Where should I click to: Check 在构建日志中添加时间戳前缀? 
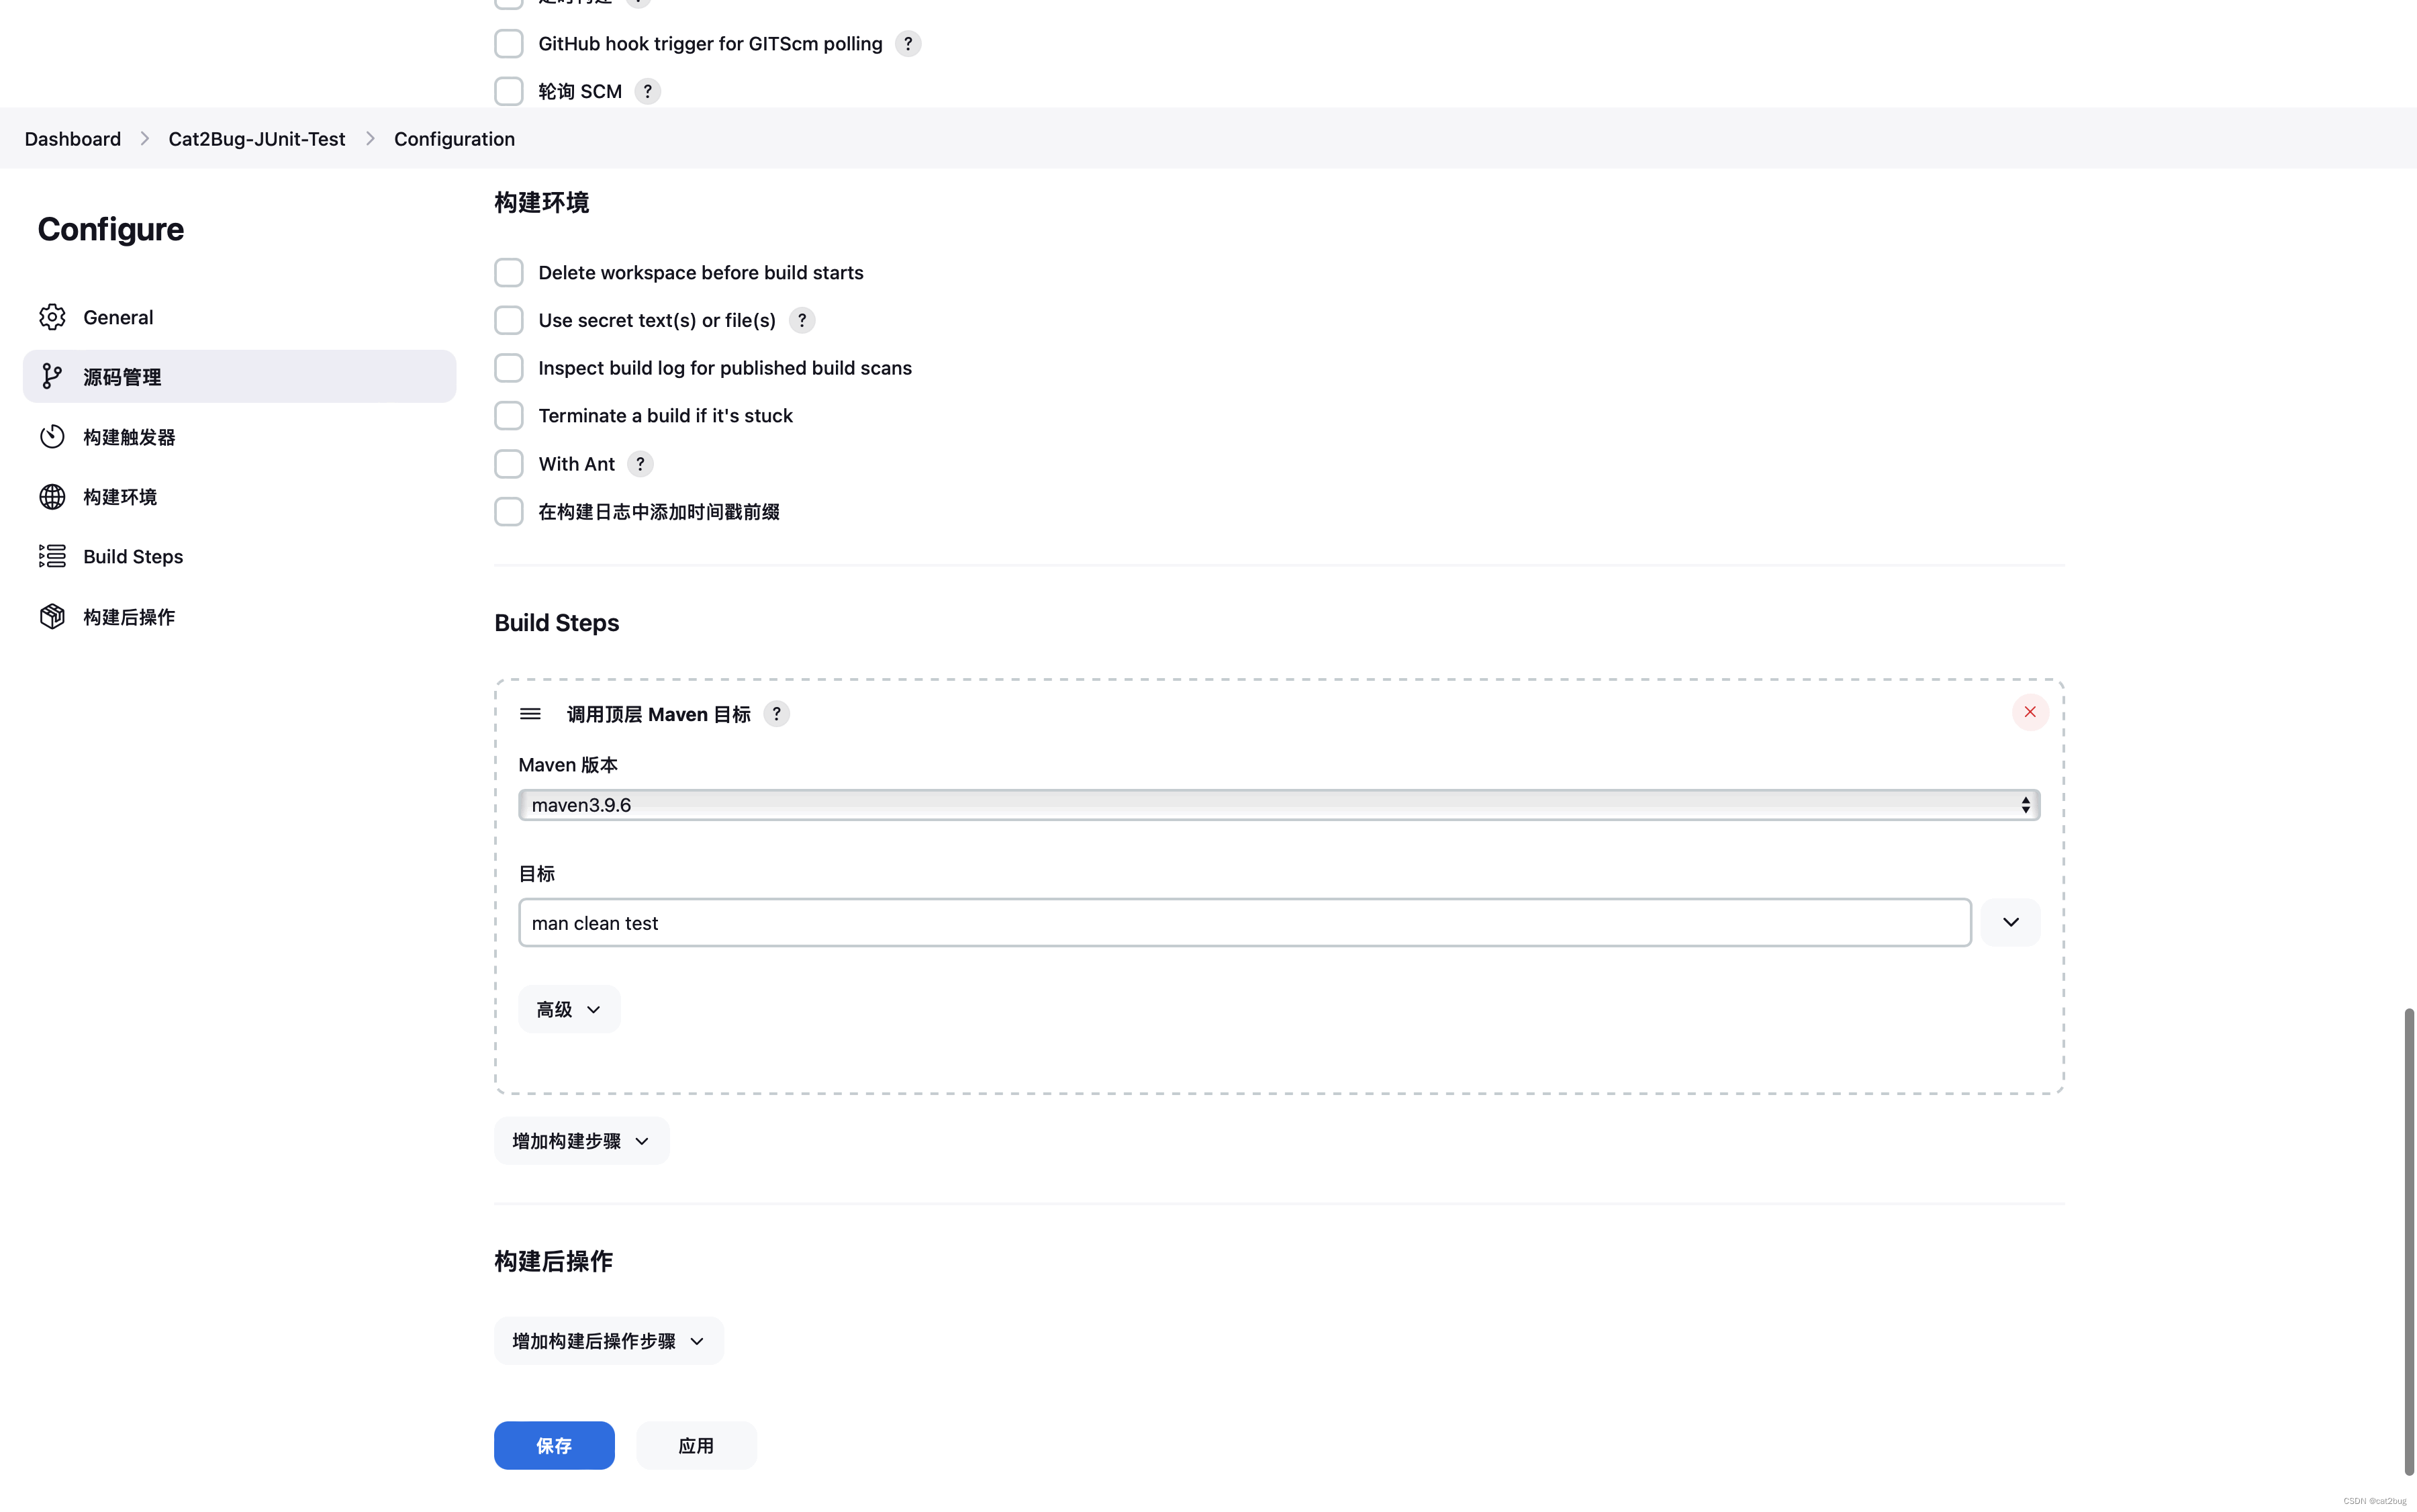pos(509,512)
